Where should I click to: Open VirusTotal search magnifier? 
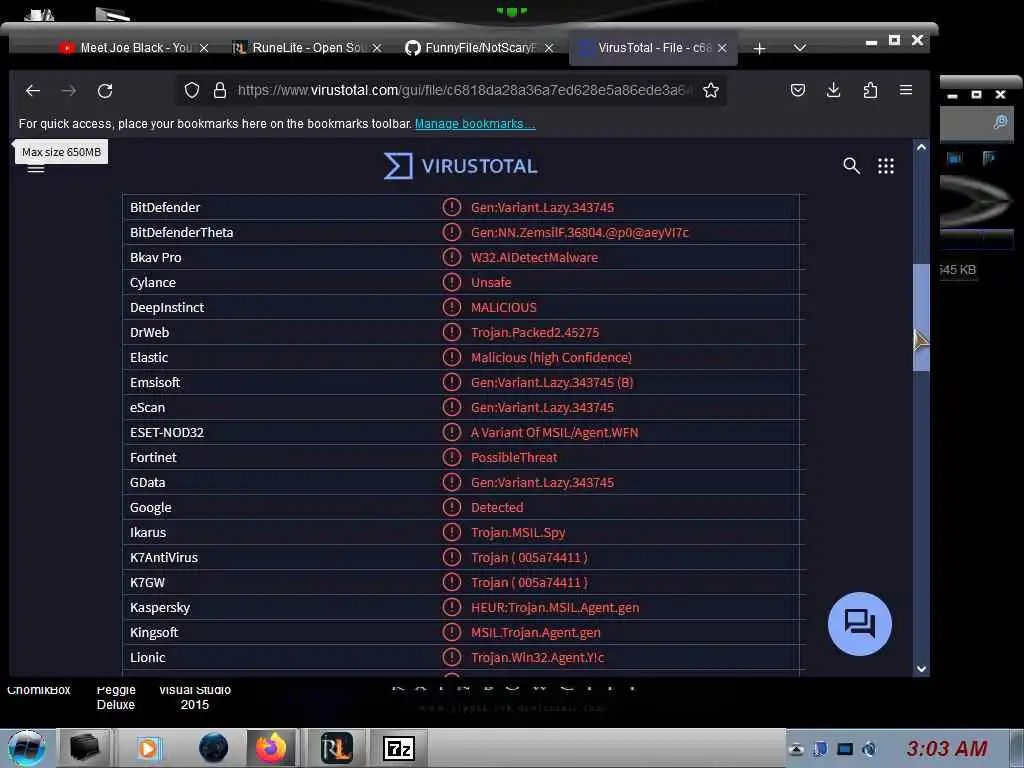(x=851, y=166)
